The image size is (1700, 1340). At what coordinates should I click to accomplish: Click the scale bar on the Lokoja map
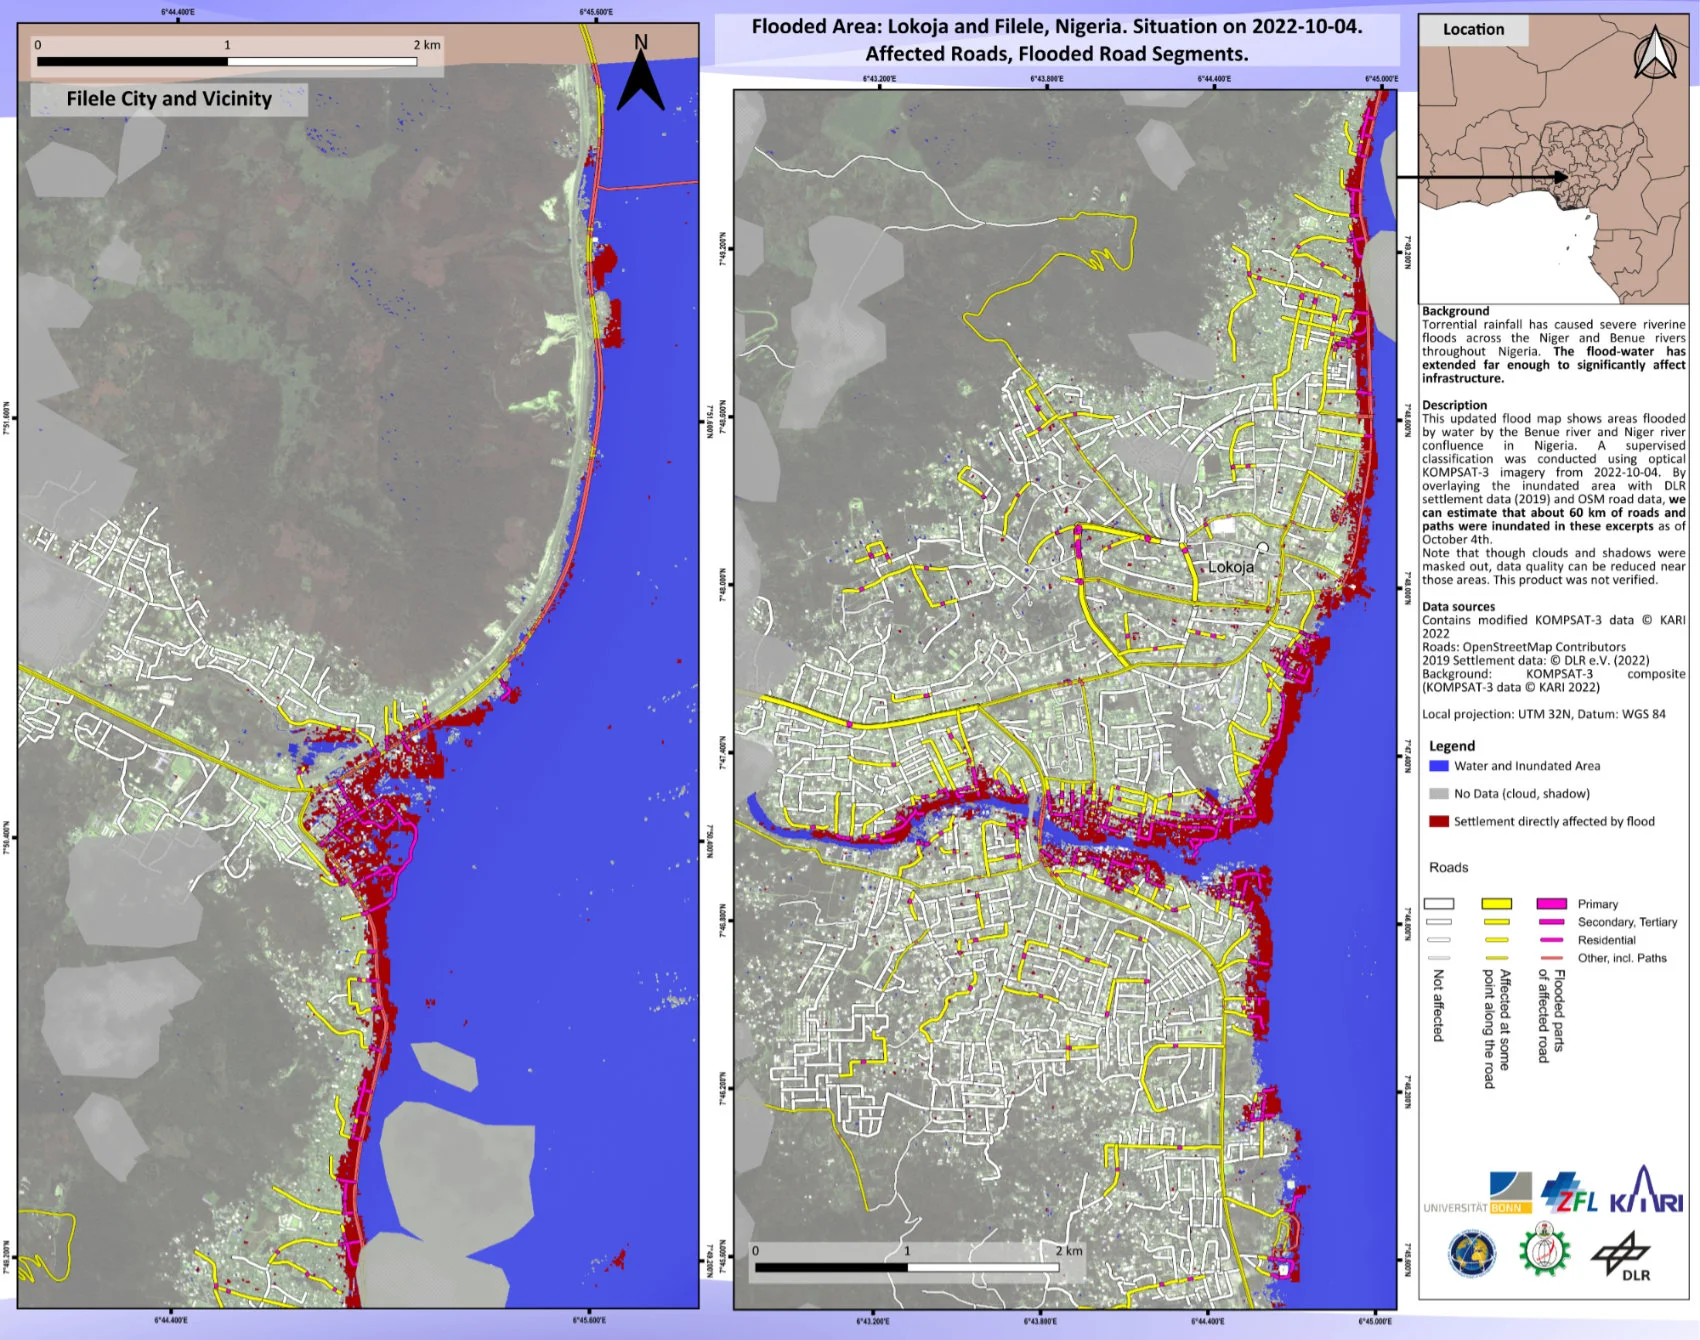906,1267
